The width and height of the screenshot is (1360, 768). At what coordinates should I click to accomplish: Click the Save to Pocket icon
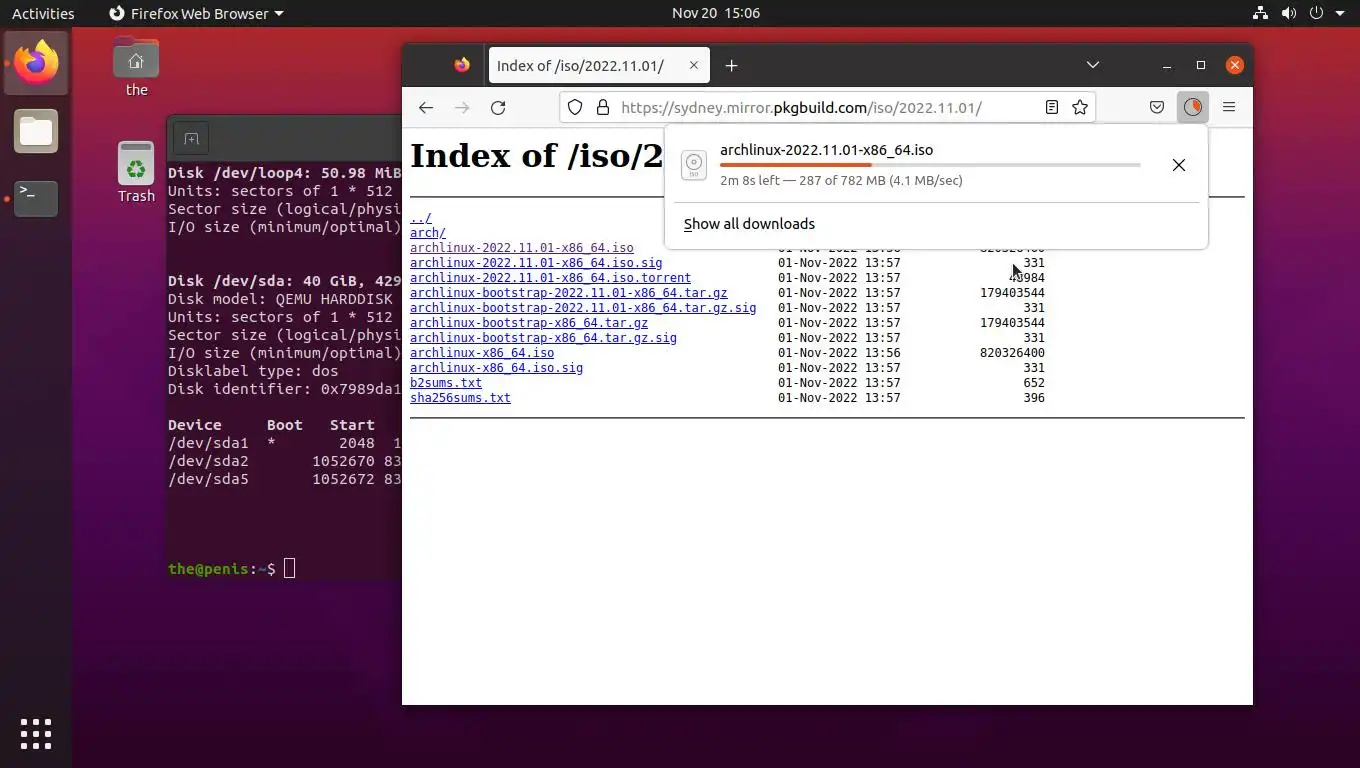click(1157, 107)
